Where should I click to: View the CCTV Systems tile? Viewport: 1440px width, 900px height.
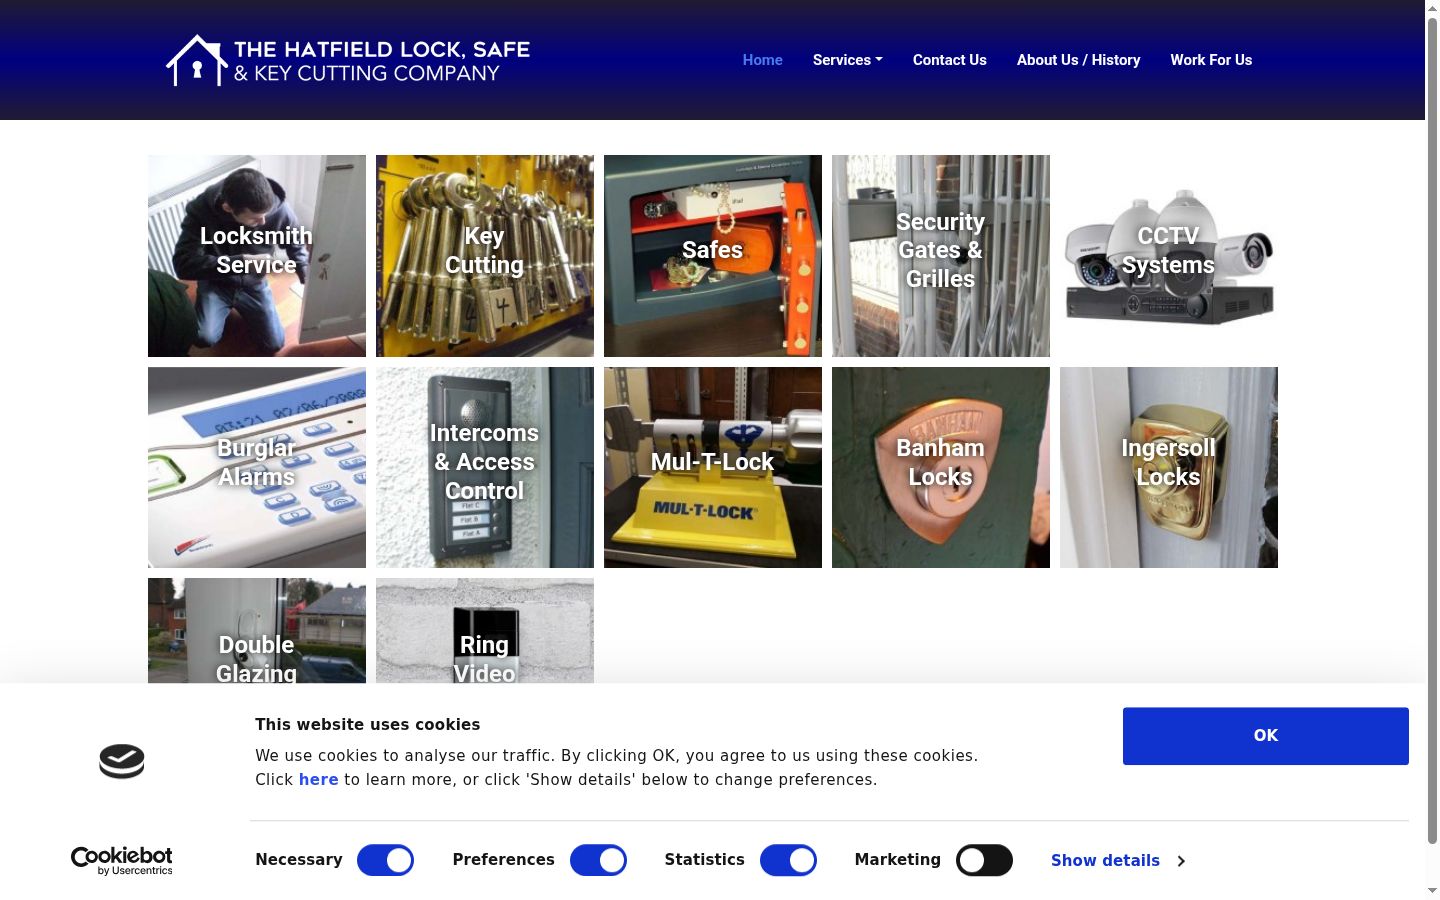tap(1169, 256)
